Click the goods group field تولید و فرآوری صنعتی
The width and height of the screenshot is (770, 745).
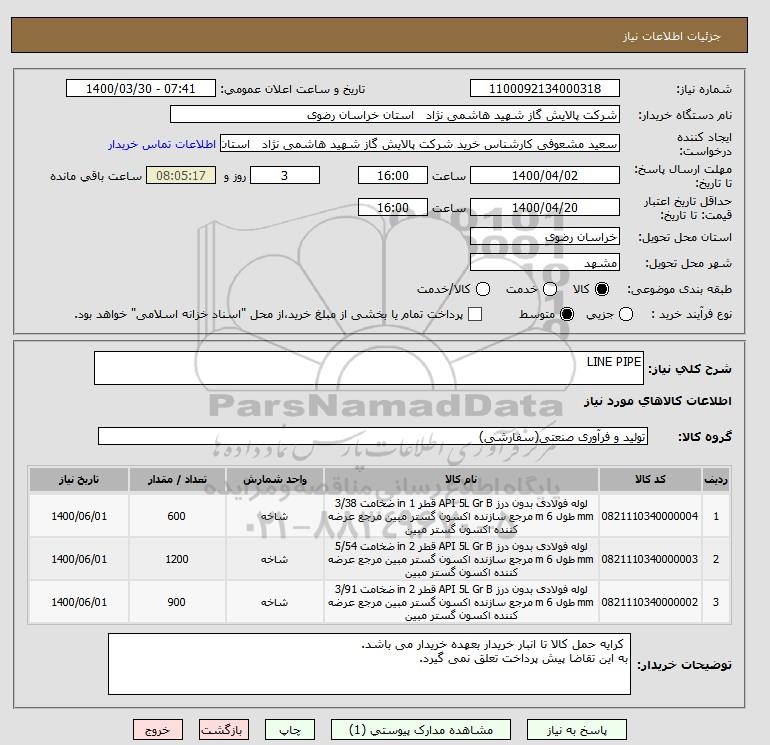point(373,436)
